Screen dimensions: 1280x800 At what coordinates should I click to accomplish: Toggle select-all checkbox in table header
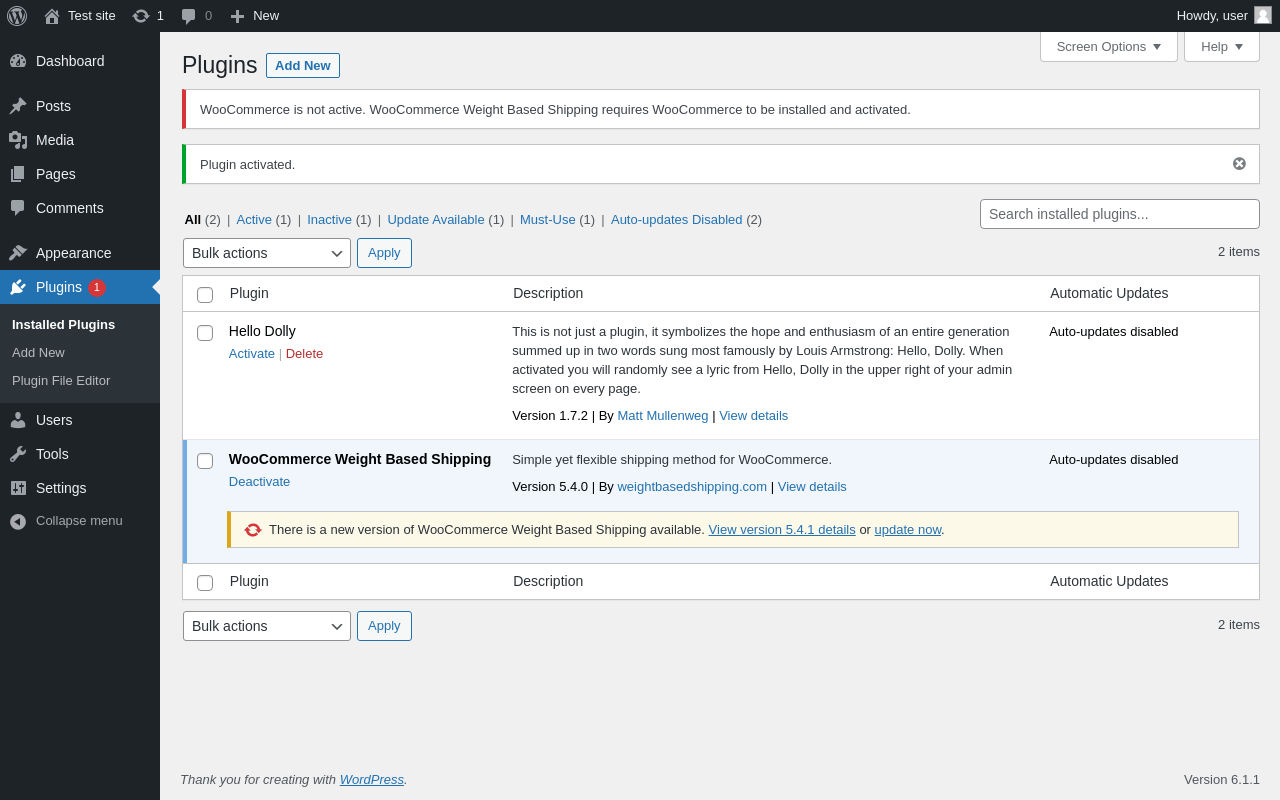point(205,295)
